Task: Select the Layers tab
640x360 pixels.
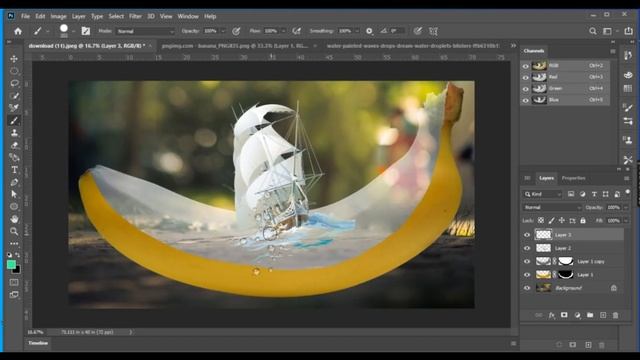Action: 546,178
